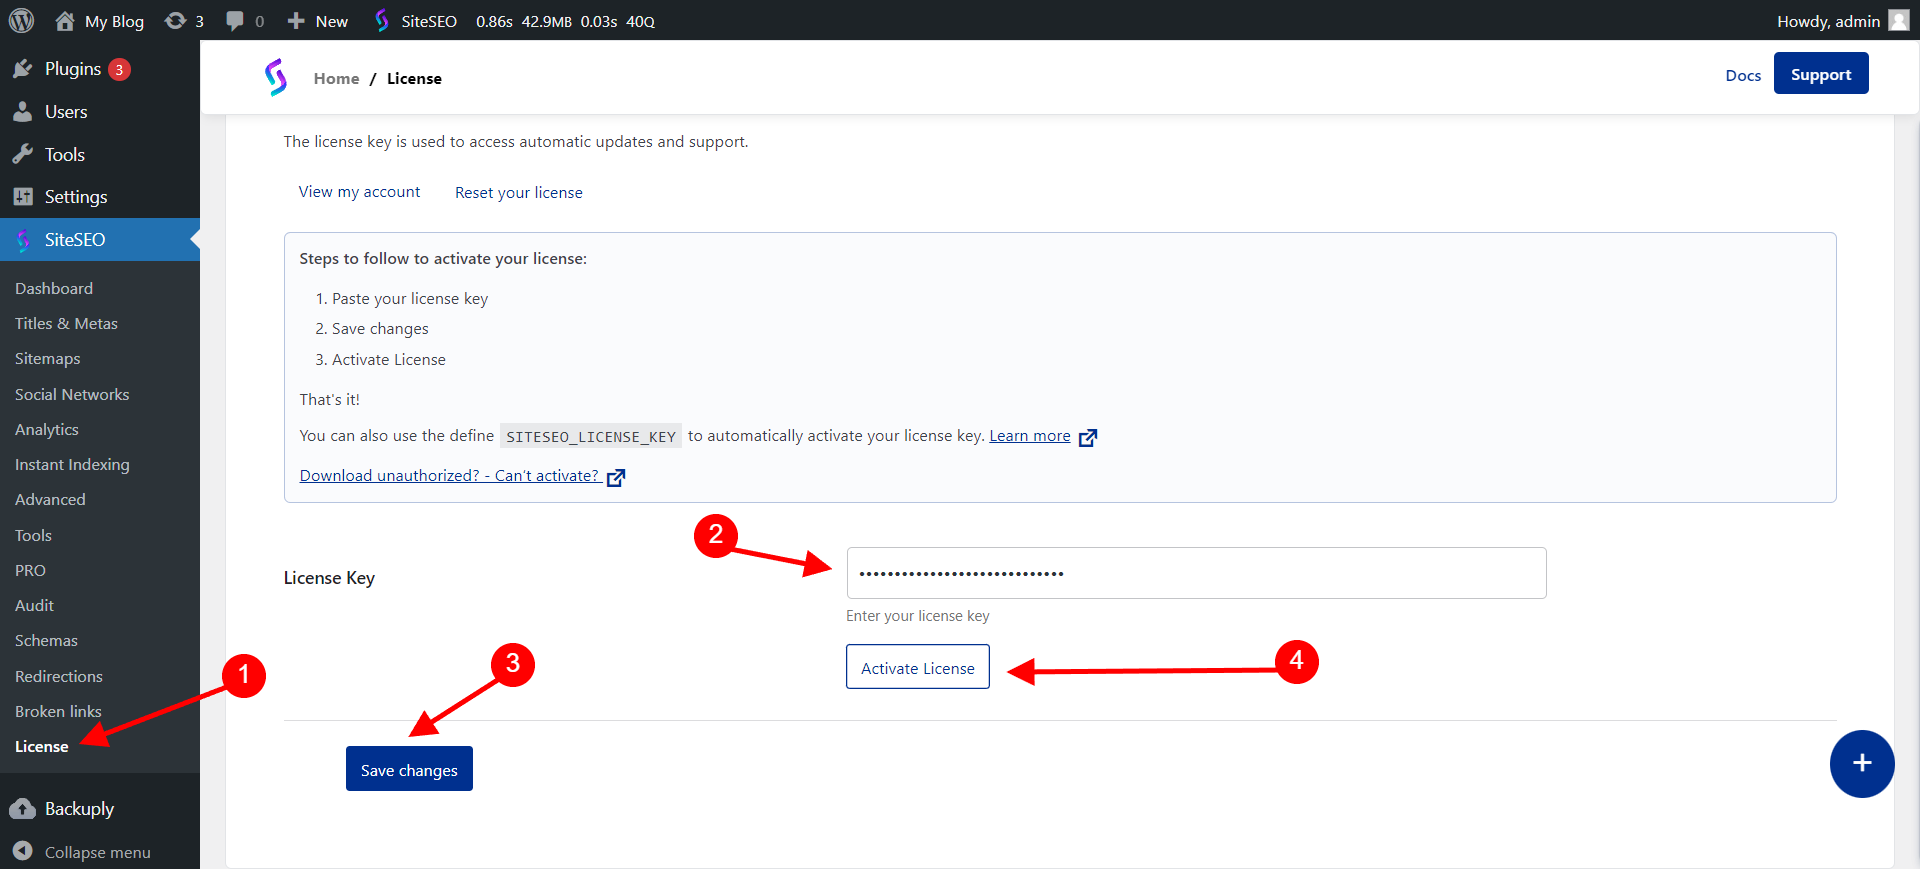Image resolution: width=1920 pixels, height=869 pixels.
Task: Click the Reset your license link
Action: pyautogui.click(x=518, y=193)
